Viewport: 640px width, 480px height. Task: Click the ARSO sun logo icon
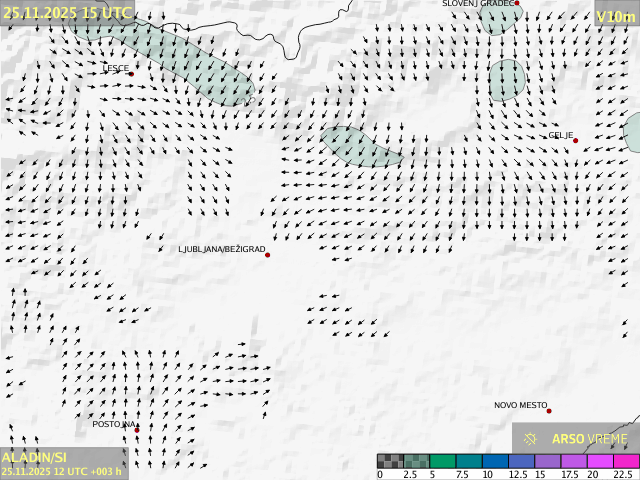(531, 439)
